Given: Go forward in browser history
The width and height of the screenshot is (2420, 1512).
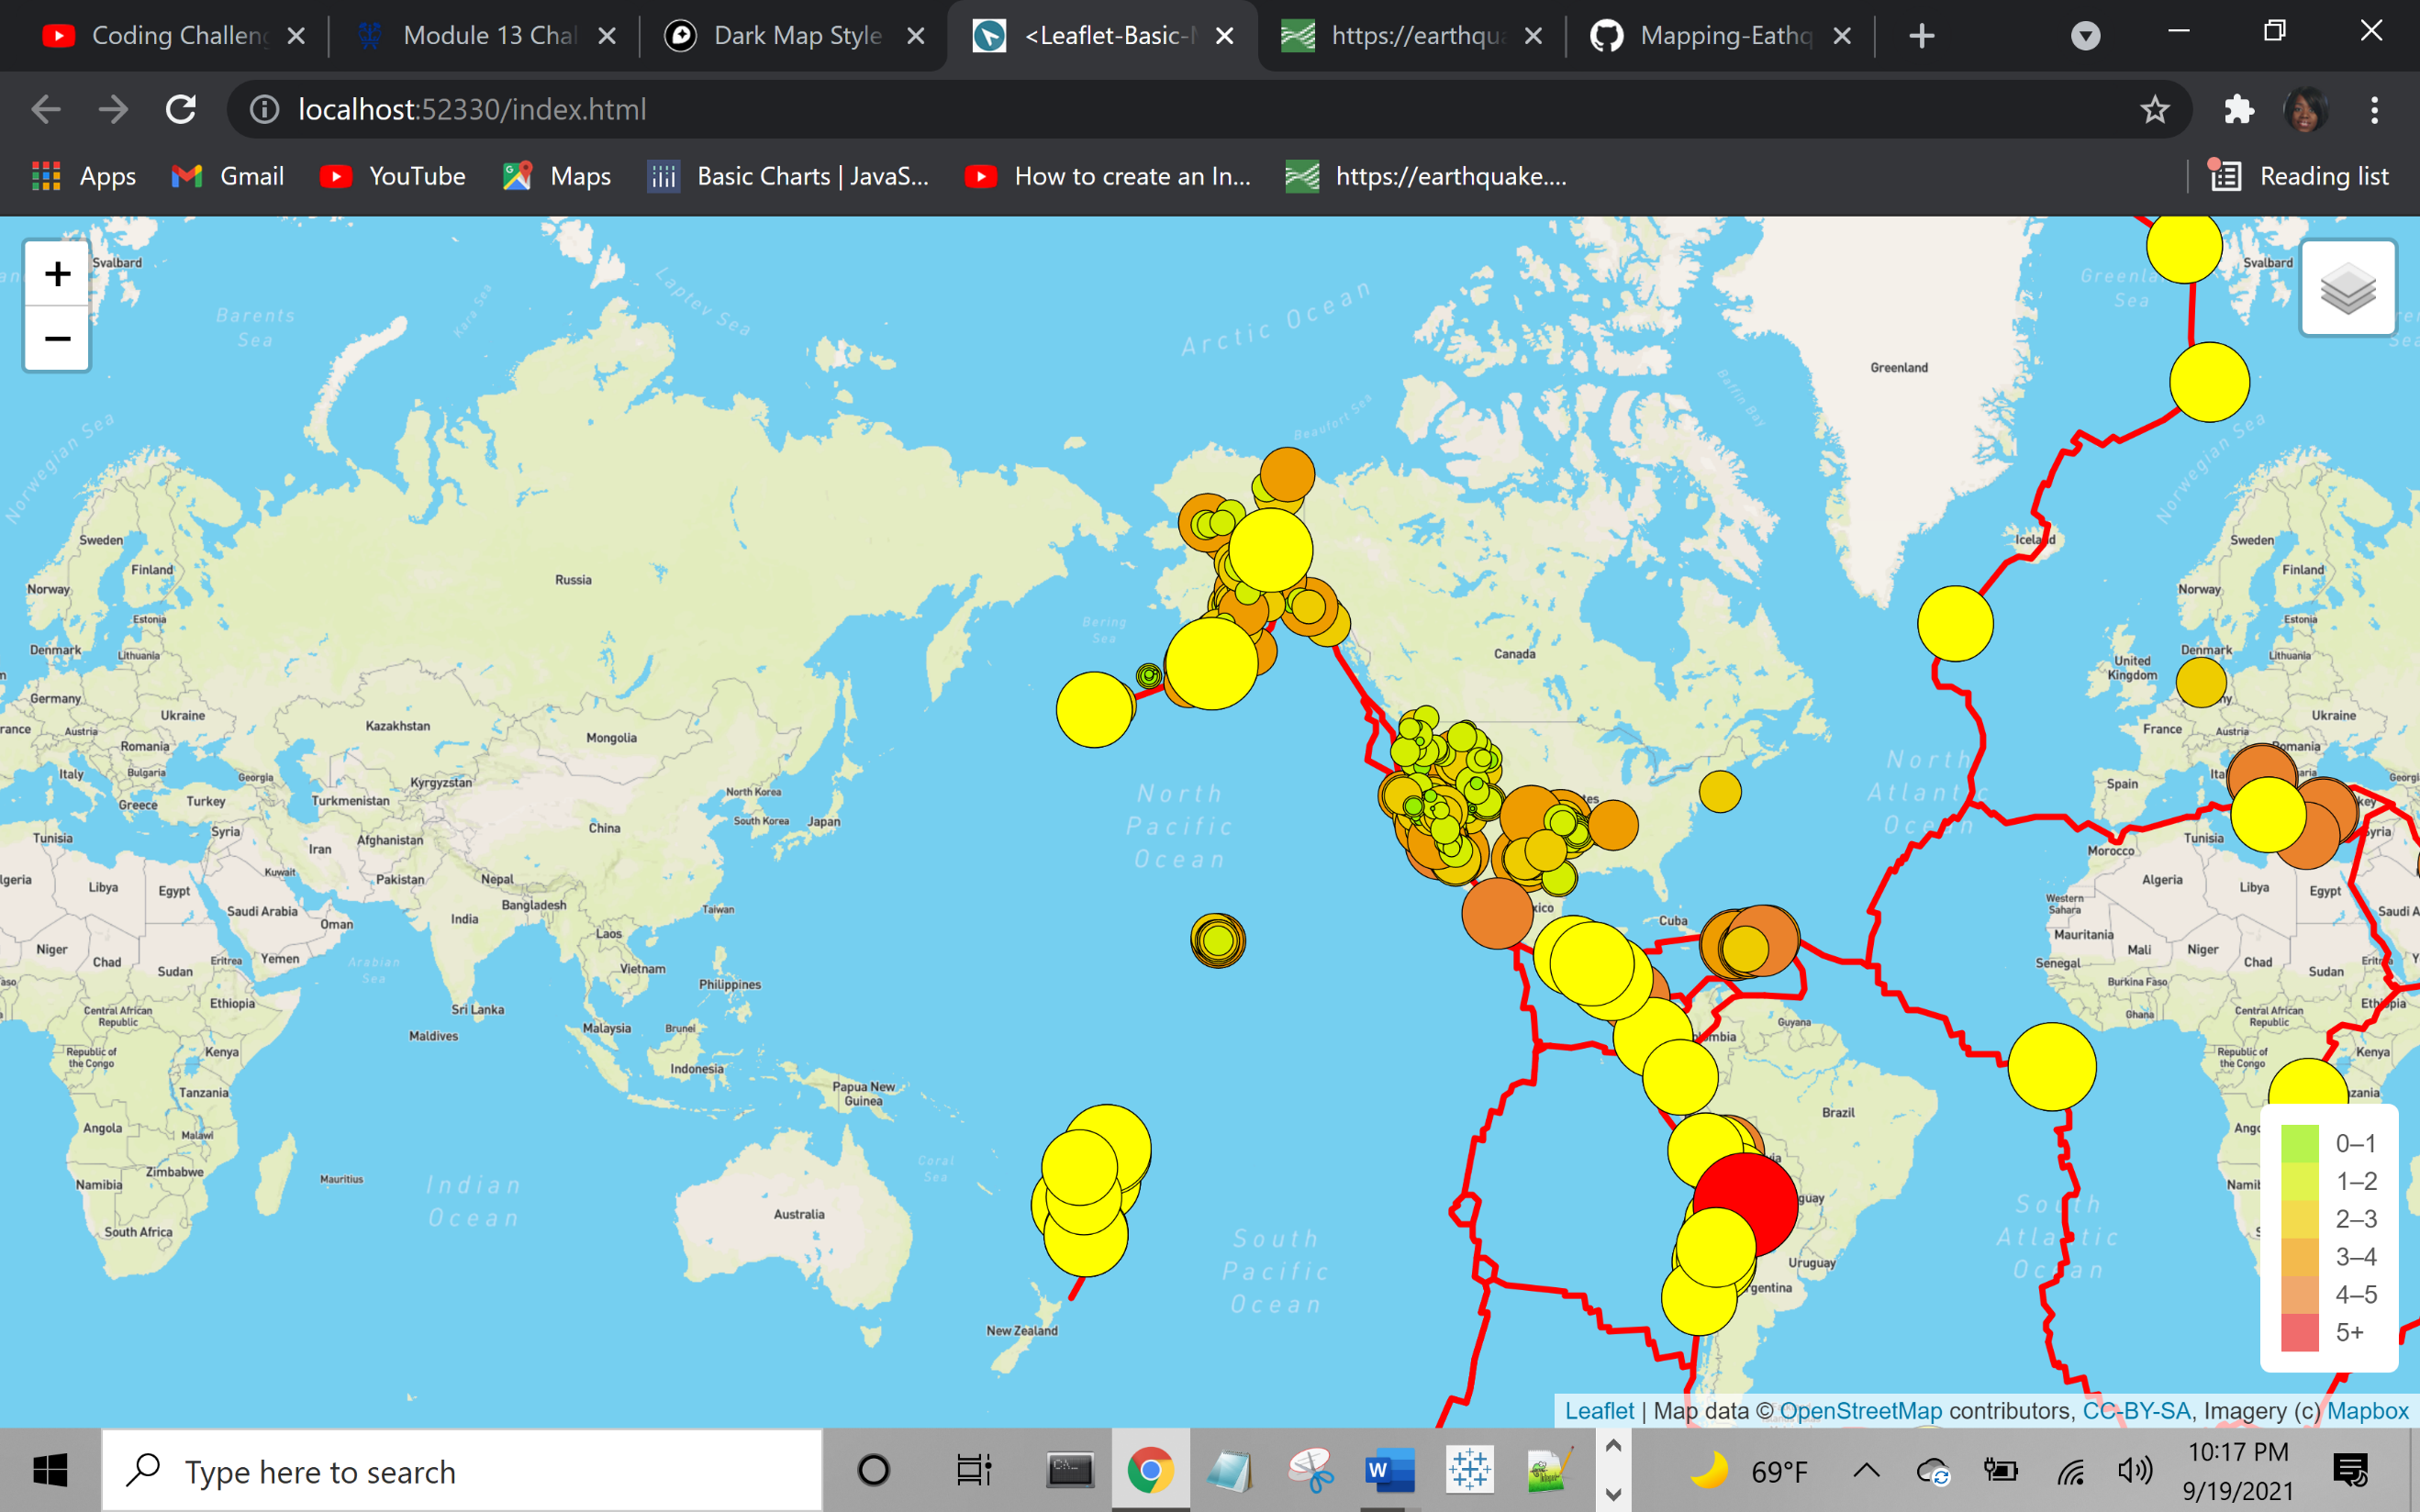Looking at the screenshot, I should [113, 109].
